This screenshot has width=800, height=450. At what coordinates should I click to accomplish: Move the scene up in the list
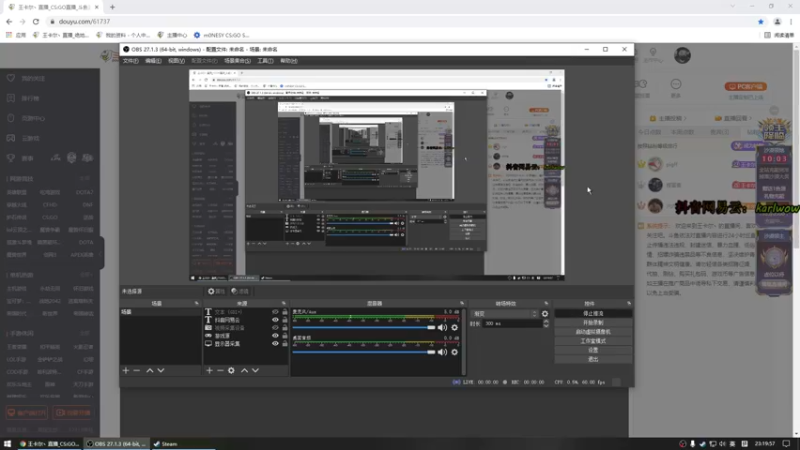149,370
